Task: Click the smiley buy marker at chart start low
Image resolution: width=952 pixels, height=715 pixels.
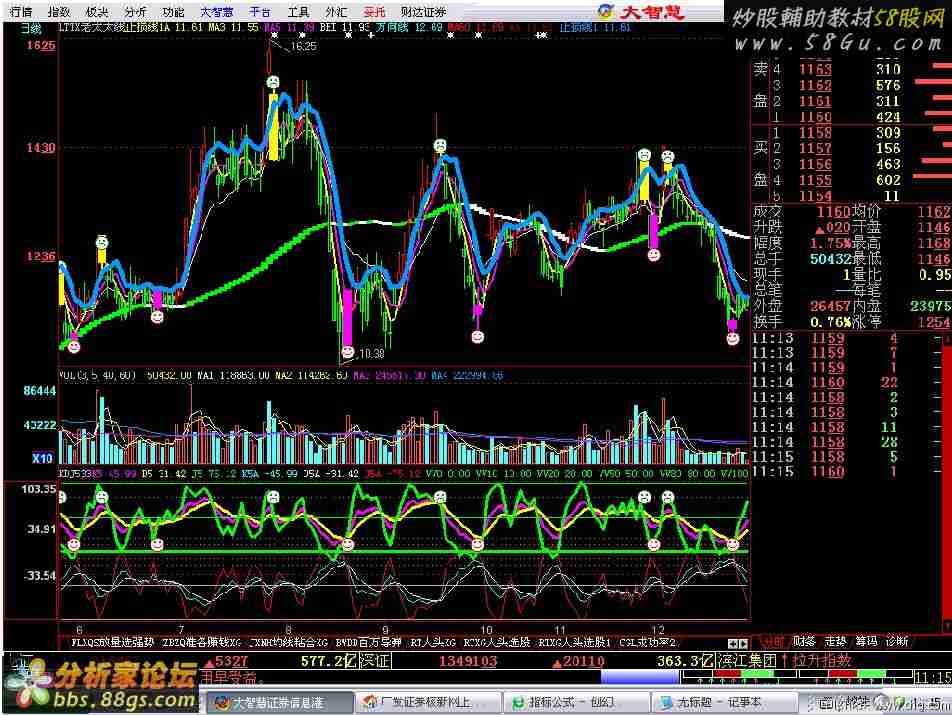Action: [x=74, y=347]
